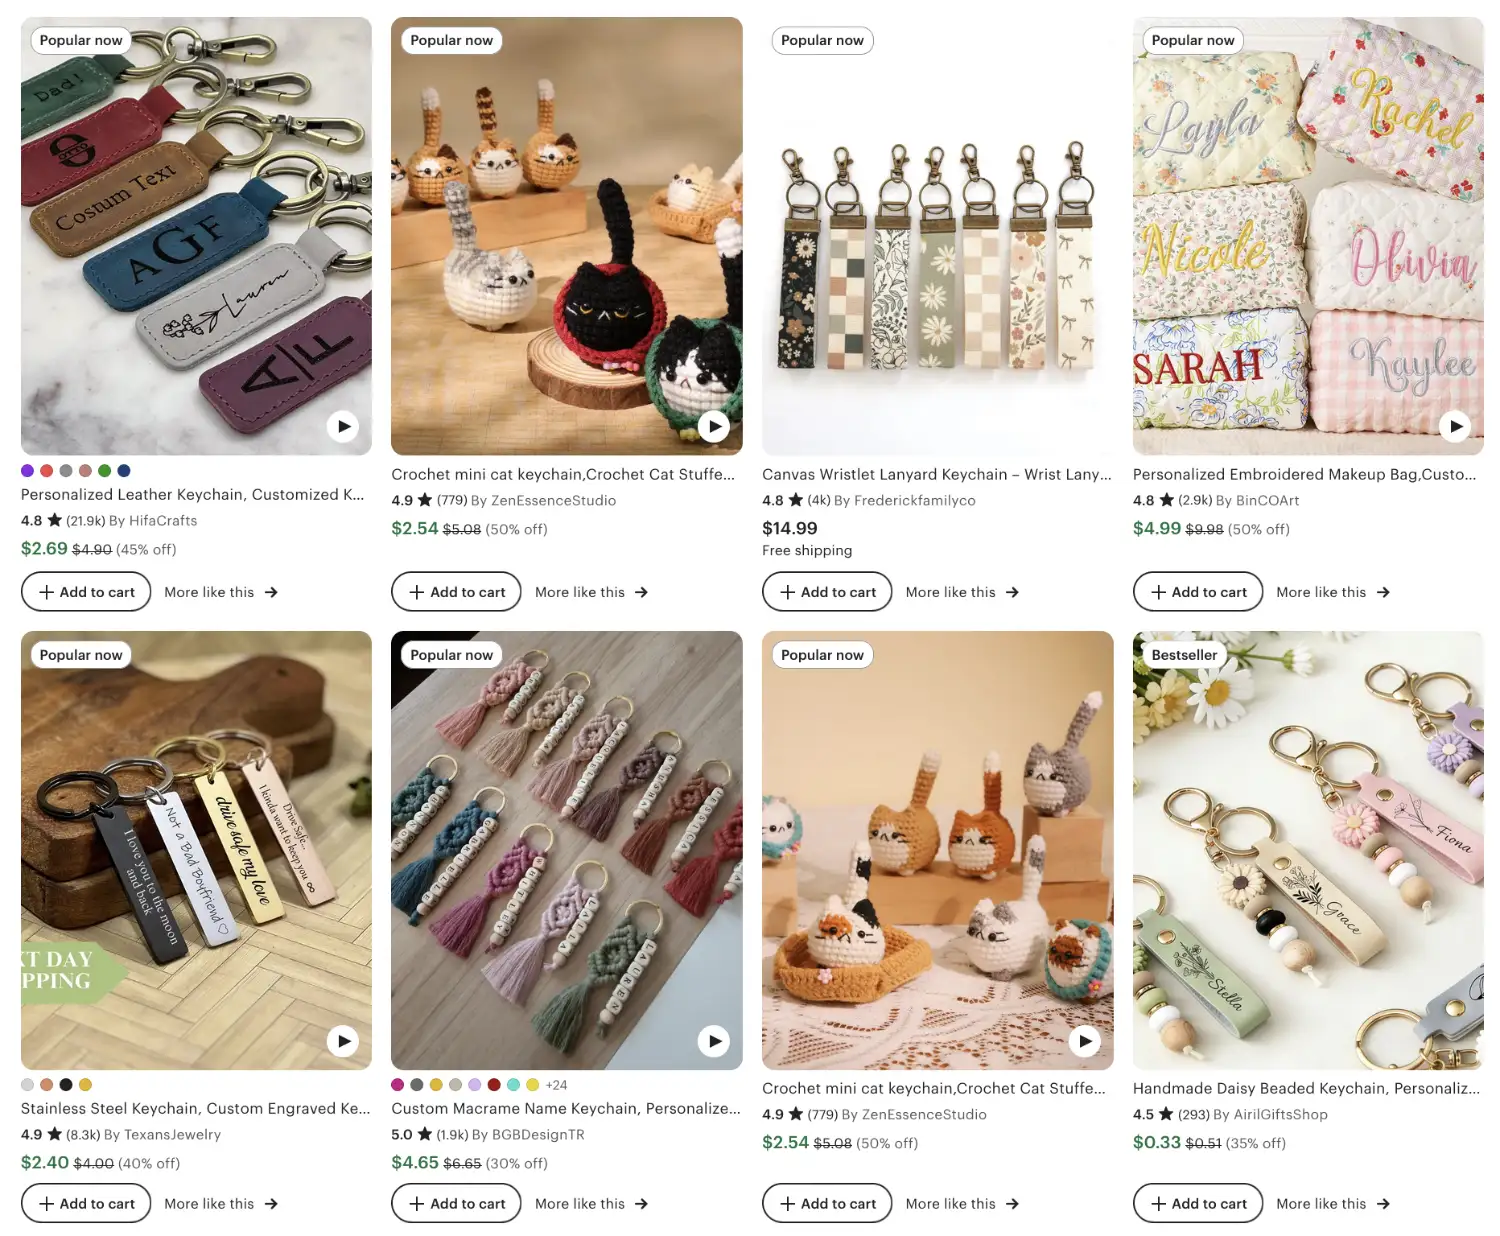Play video on Stainless Steel Keychain image
Screen dimensions: 1500x1236
pyautogui.click(x=343, y=1041)
